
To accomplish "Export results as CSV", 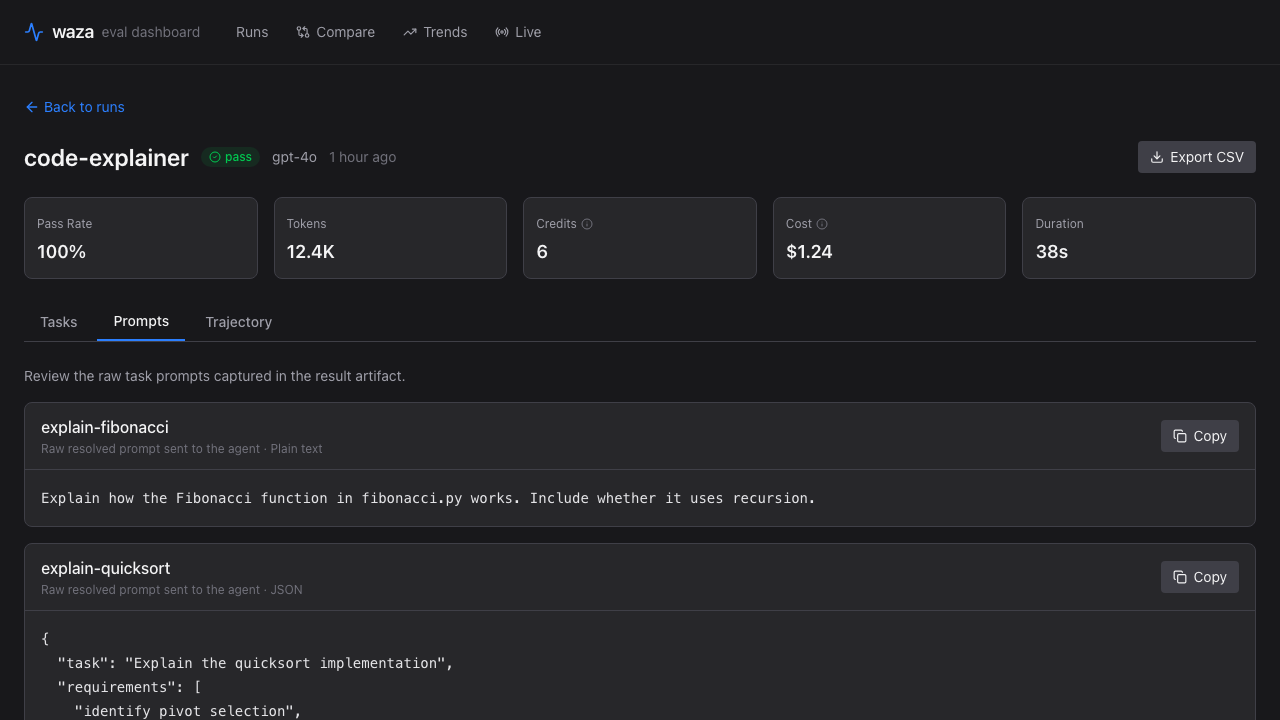I will (x=1197, y=157).
